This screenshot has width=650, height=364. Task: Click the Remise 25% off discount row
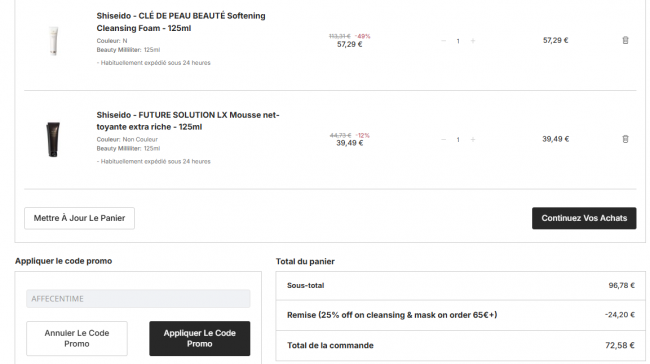click(461, 315)
